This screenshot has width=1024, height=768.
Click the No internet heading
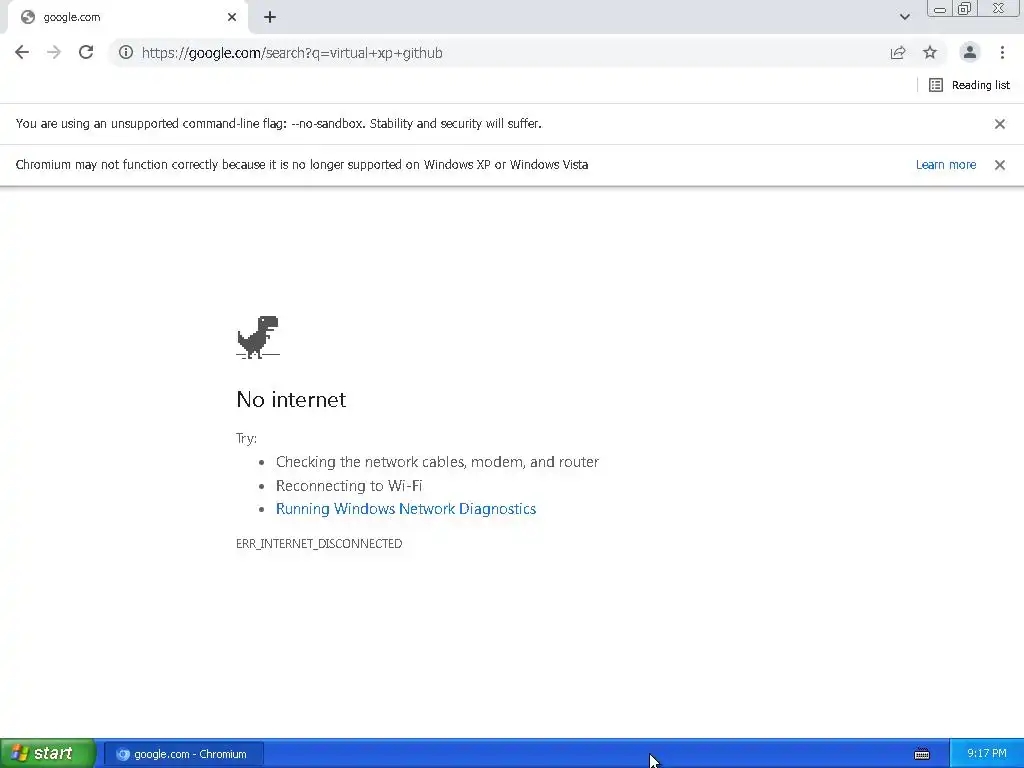click(x=291, y=399)
